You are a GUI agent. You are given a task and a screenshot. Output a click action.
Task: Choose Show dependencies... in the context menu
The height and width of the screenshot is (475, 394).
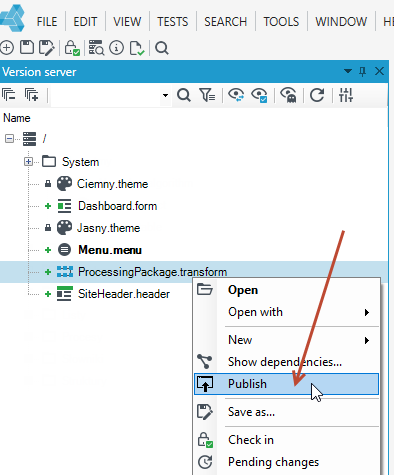(x=287, y=362)
